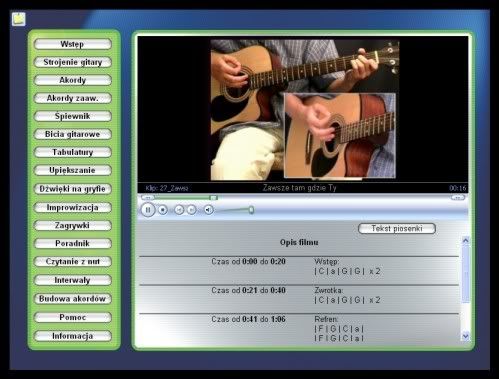Image resolution: width=499 pixels, height=379 pixels.
Task: Select the Akordy menu item
Action: click(72, 80)
